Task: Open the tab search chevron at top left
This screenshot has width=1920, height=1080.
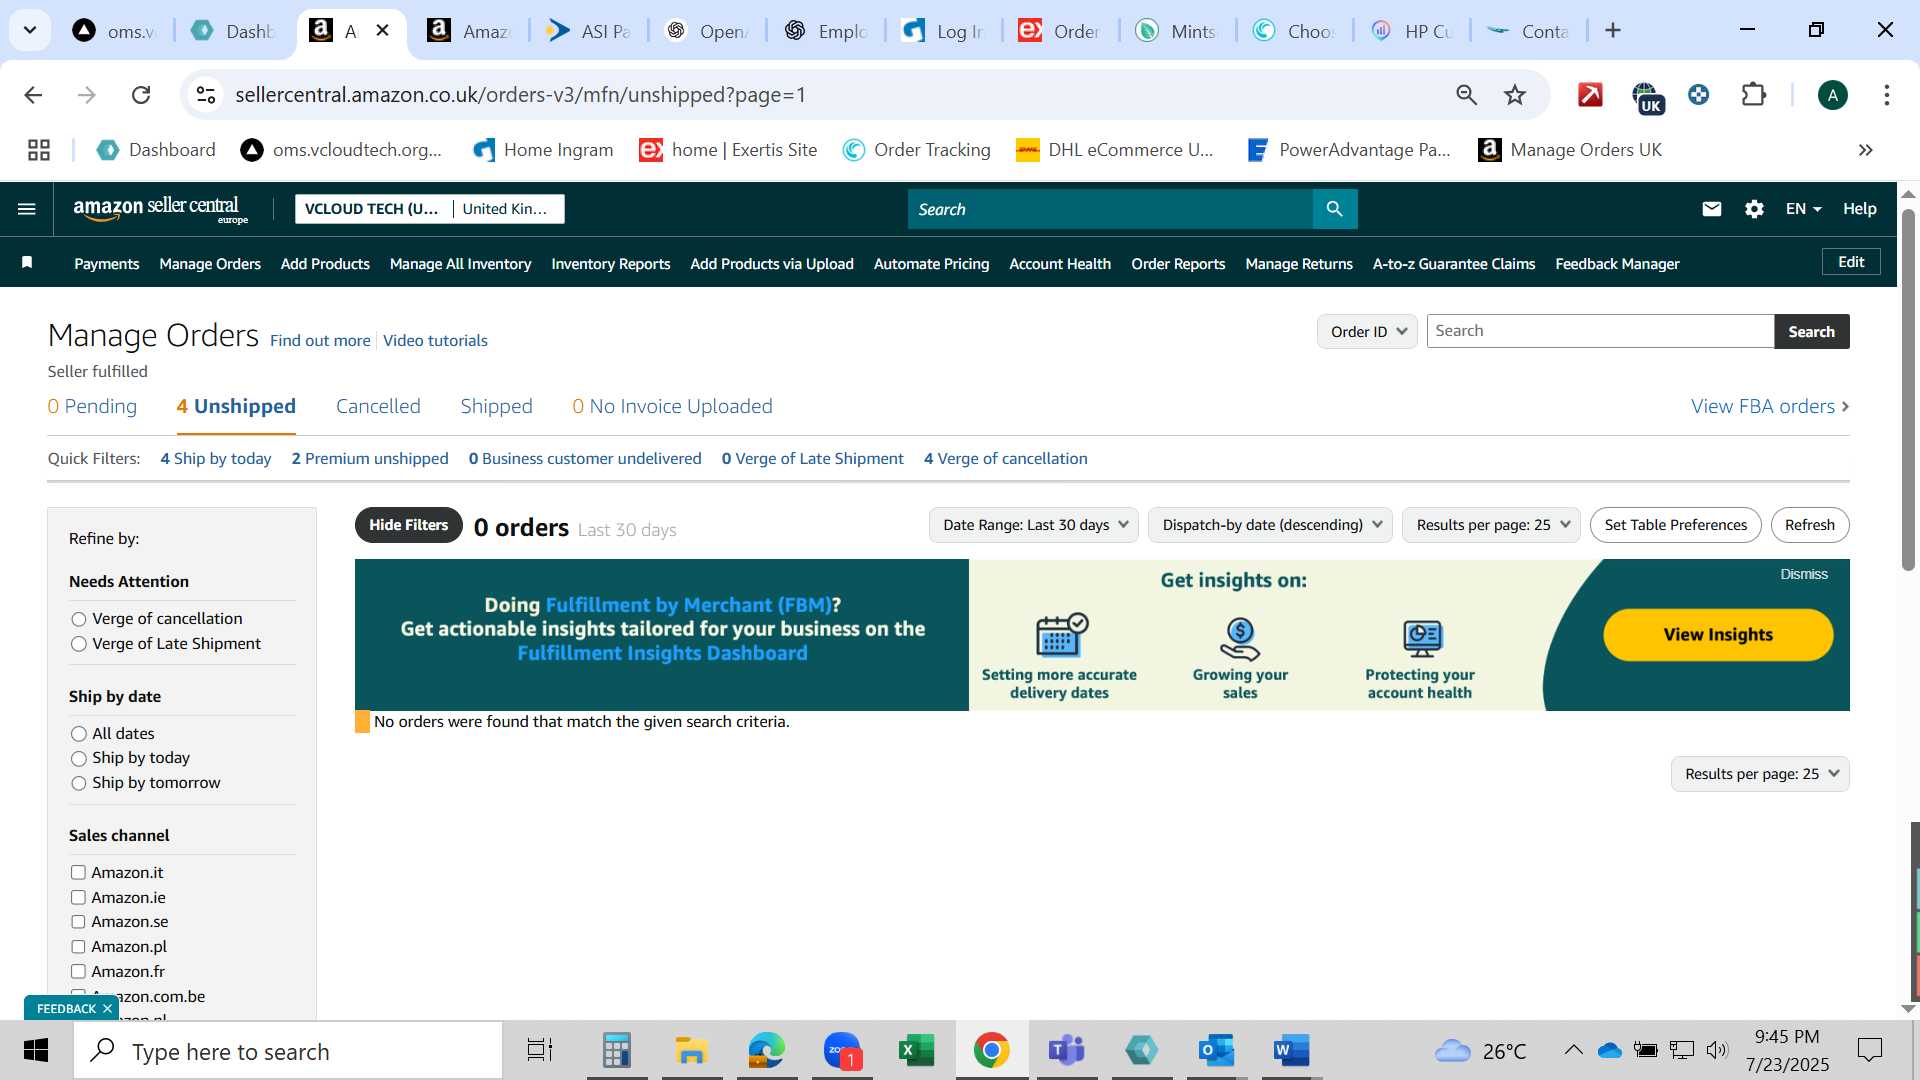Action: click(30, 30)
